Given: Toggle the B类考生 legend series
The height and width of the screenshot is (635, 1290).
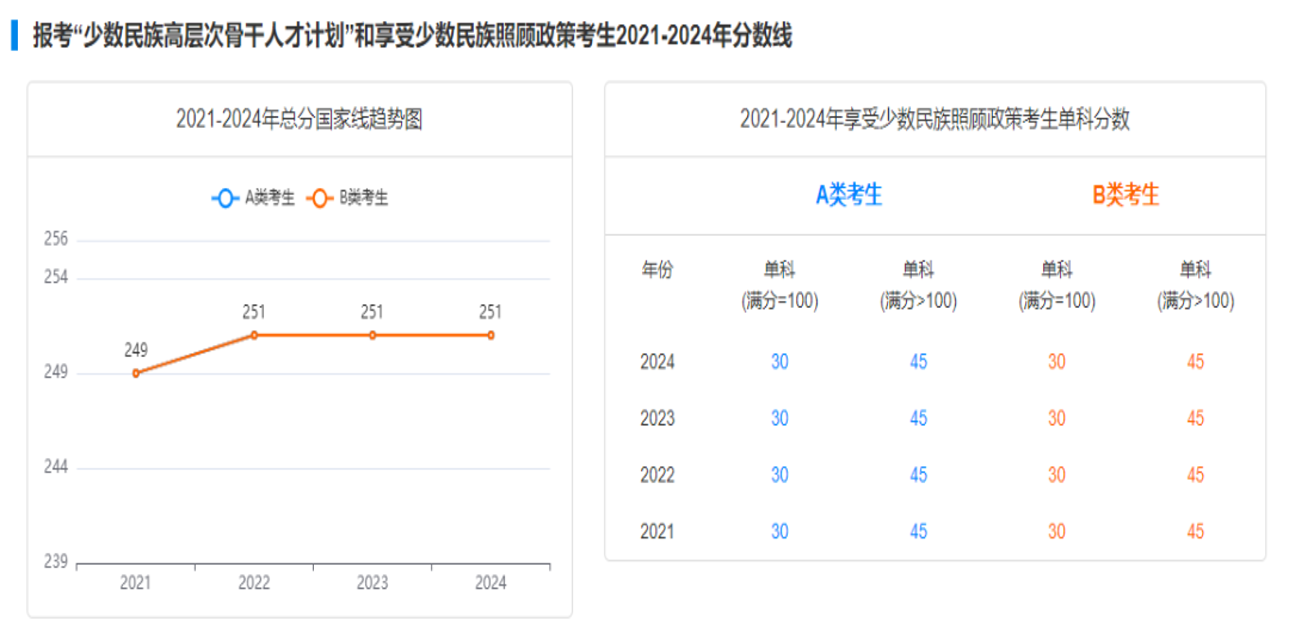Looking at the screenshot, I should coord(348,198).
